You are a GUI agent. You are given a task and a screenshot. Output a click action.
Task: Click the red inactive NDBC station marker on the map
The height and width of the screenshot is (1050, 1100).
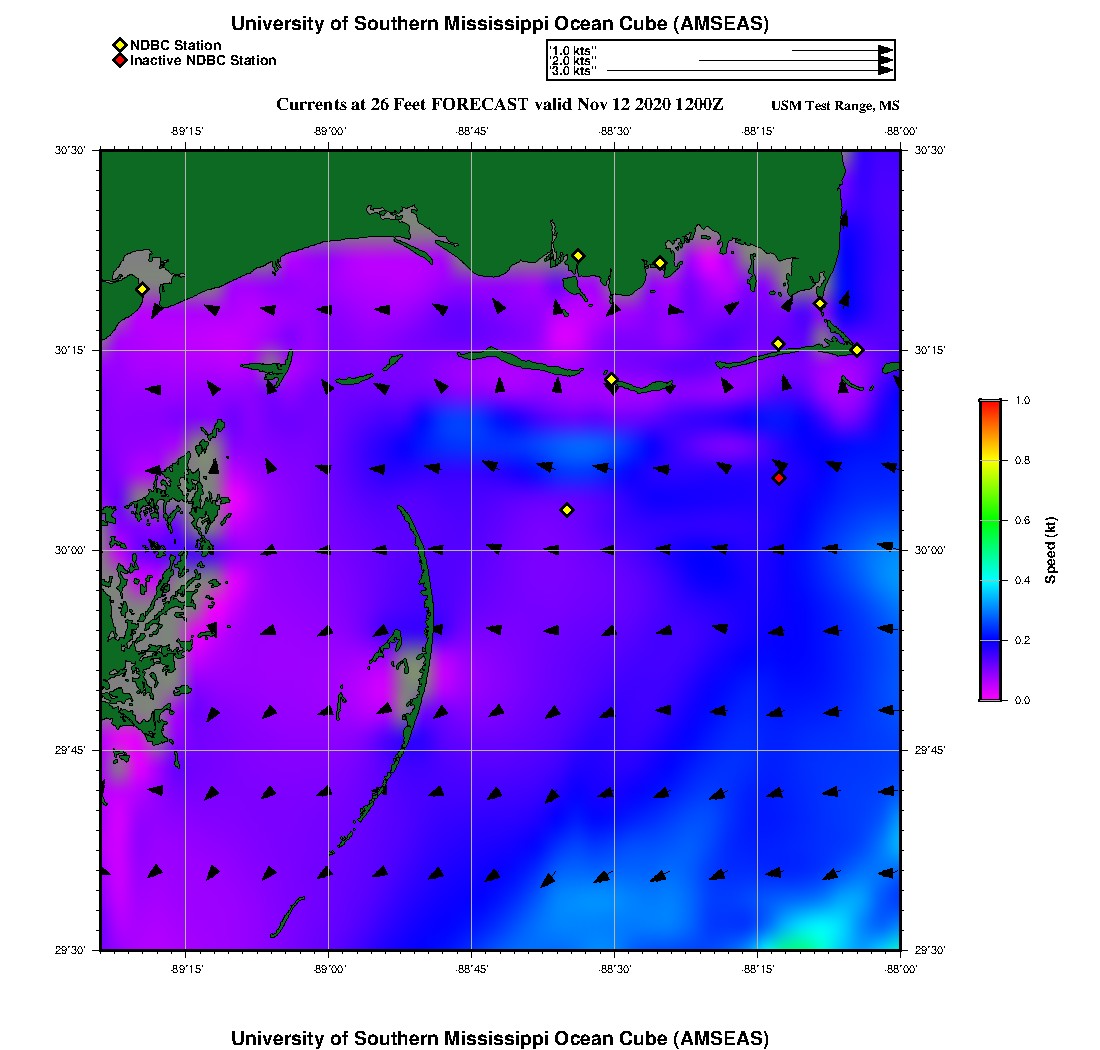[779, 478]
